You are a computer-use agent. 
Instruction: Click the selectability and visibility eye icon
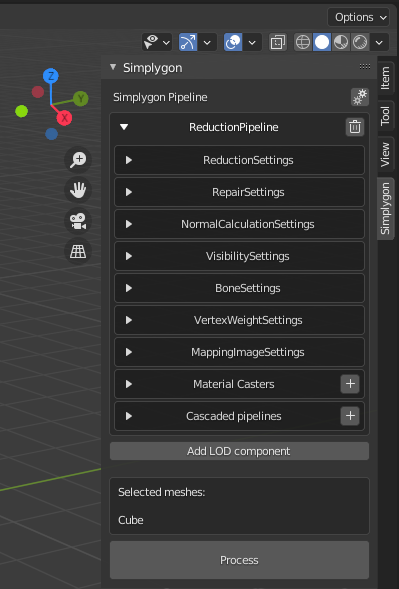(151, 42)
